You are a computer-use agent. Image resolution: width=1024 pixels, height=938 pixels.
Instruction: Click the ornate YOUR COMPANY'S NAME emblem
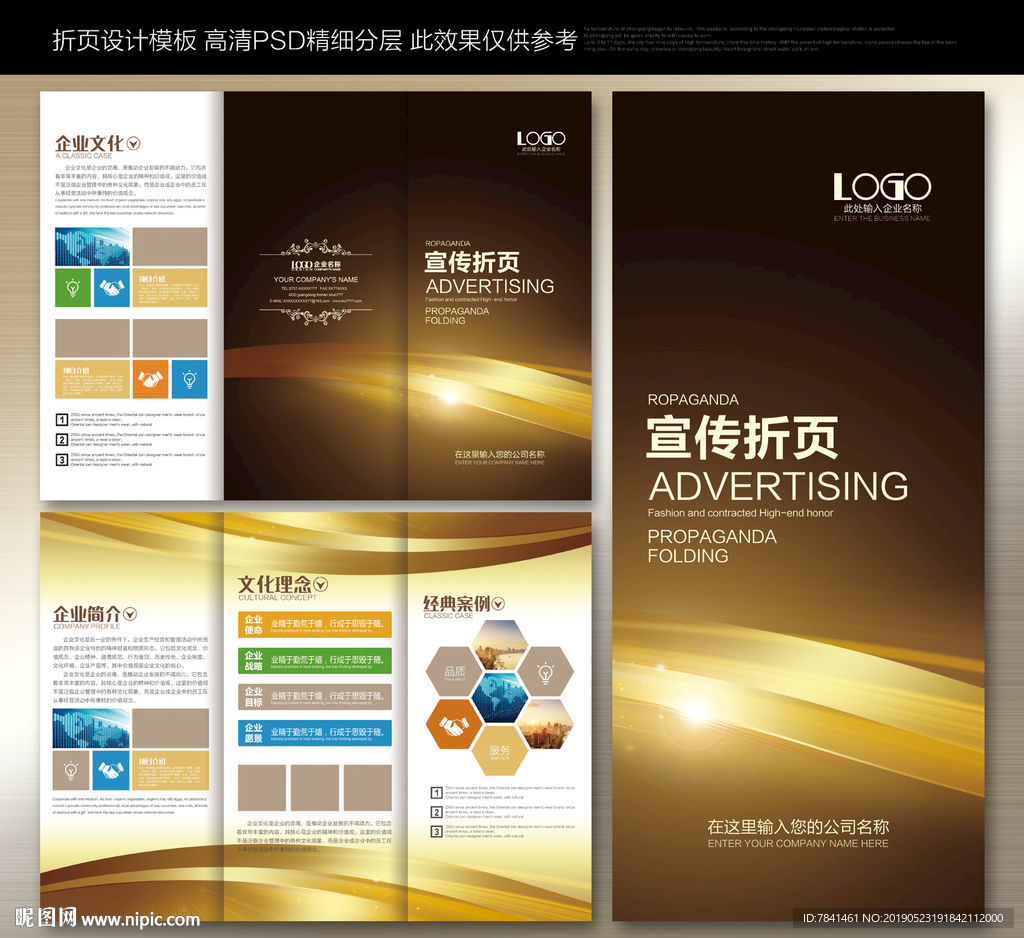[316, 283]
